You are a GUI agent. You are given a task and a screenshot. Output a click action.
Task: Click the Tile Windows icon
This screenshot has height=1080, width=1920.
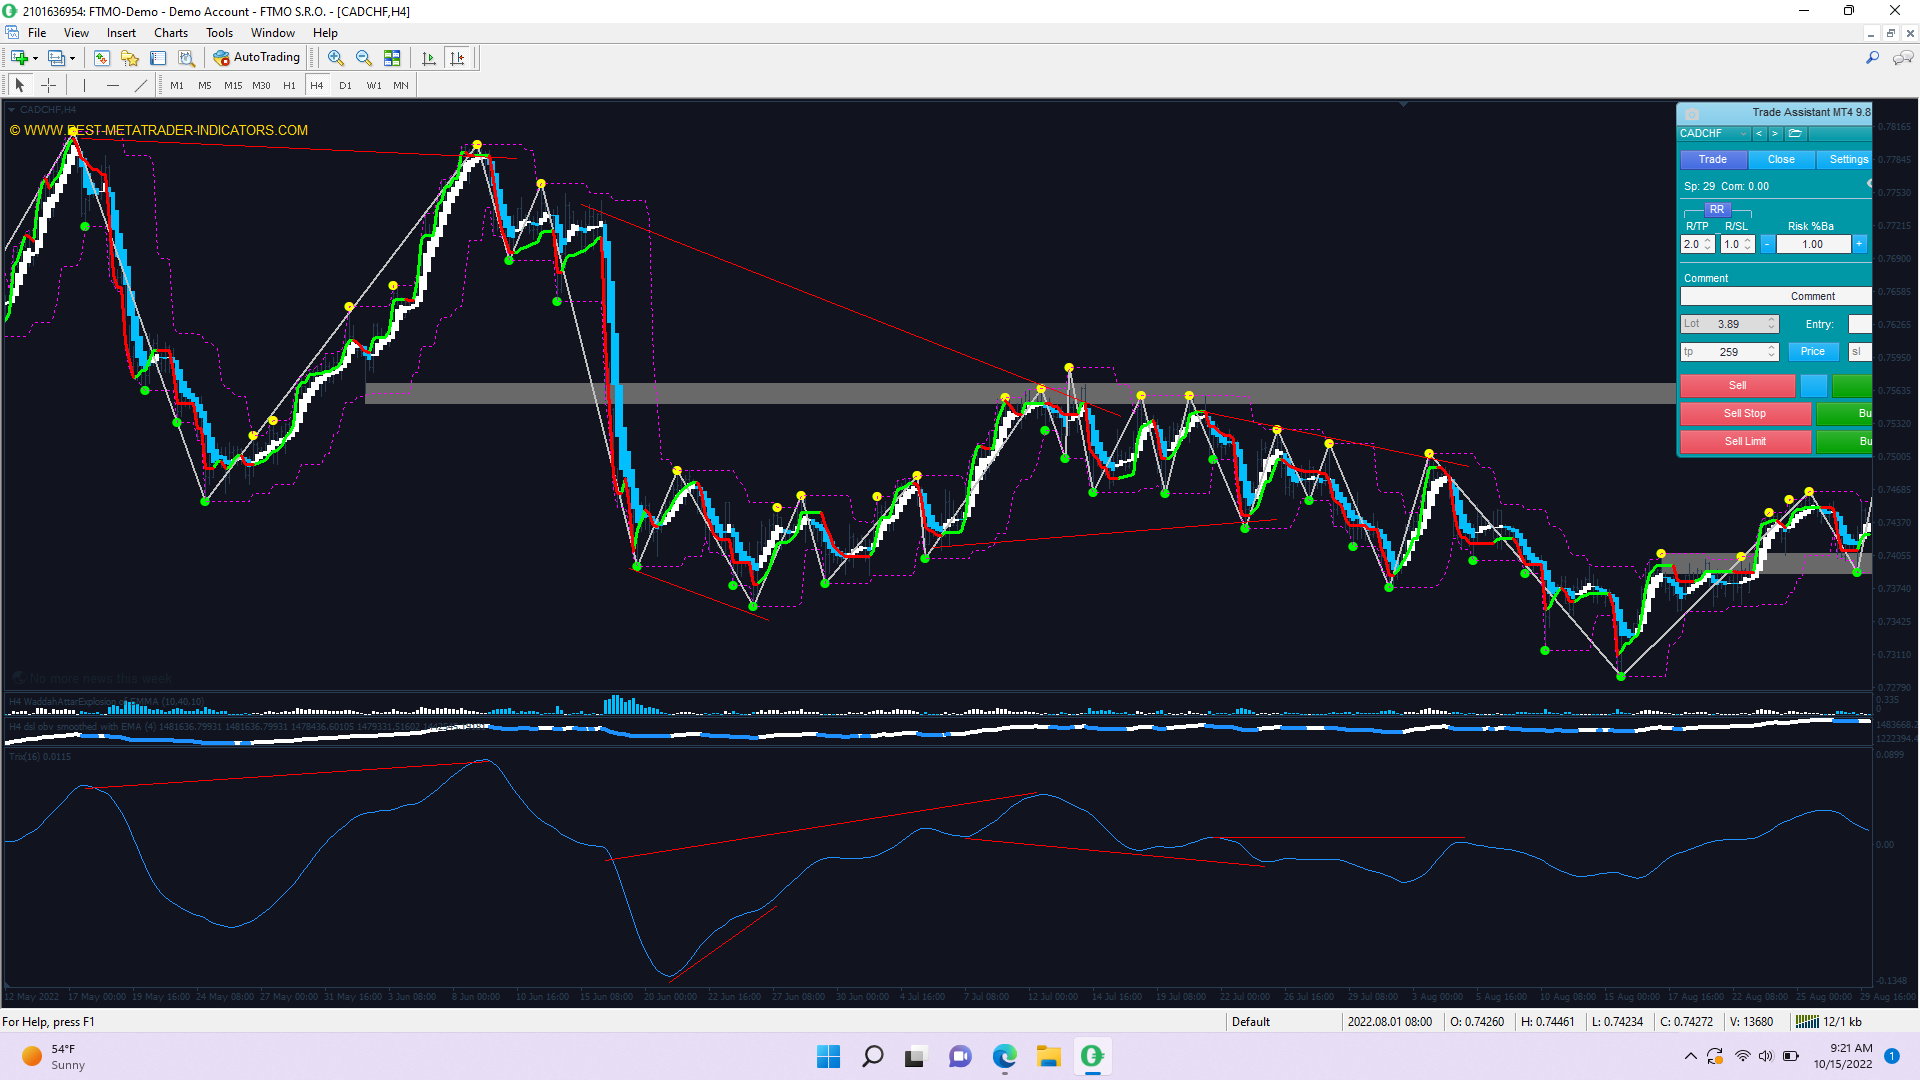pos(392,58)
